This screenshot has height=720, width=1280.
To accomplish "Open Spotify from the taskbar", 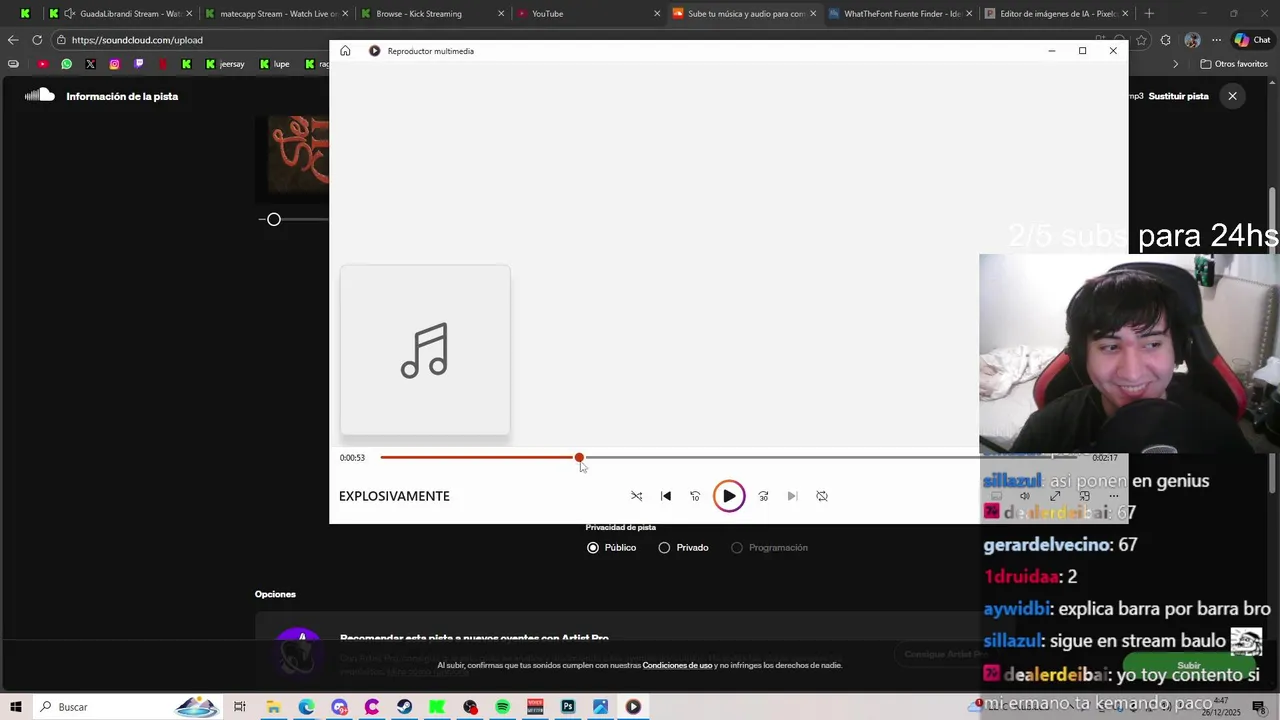I will pos(502,707).
